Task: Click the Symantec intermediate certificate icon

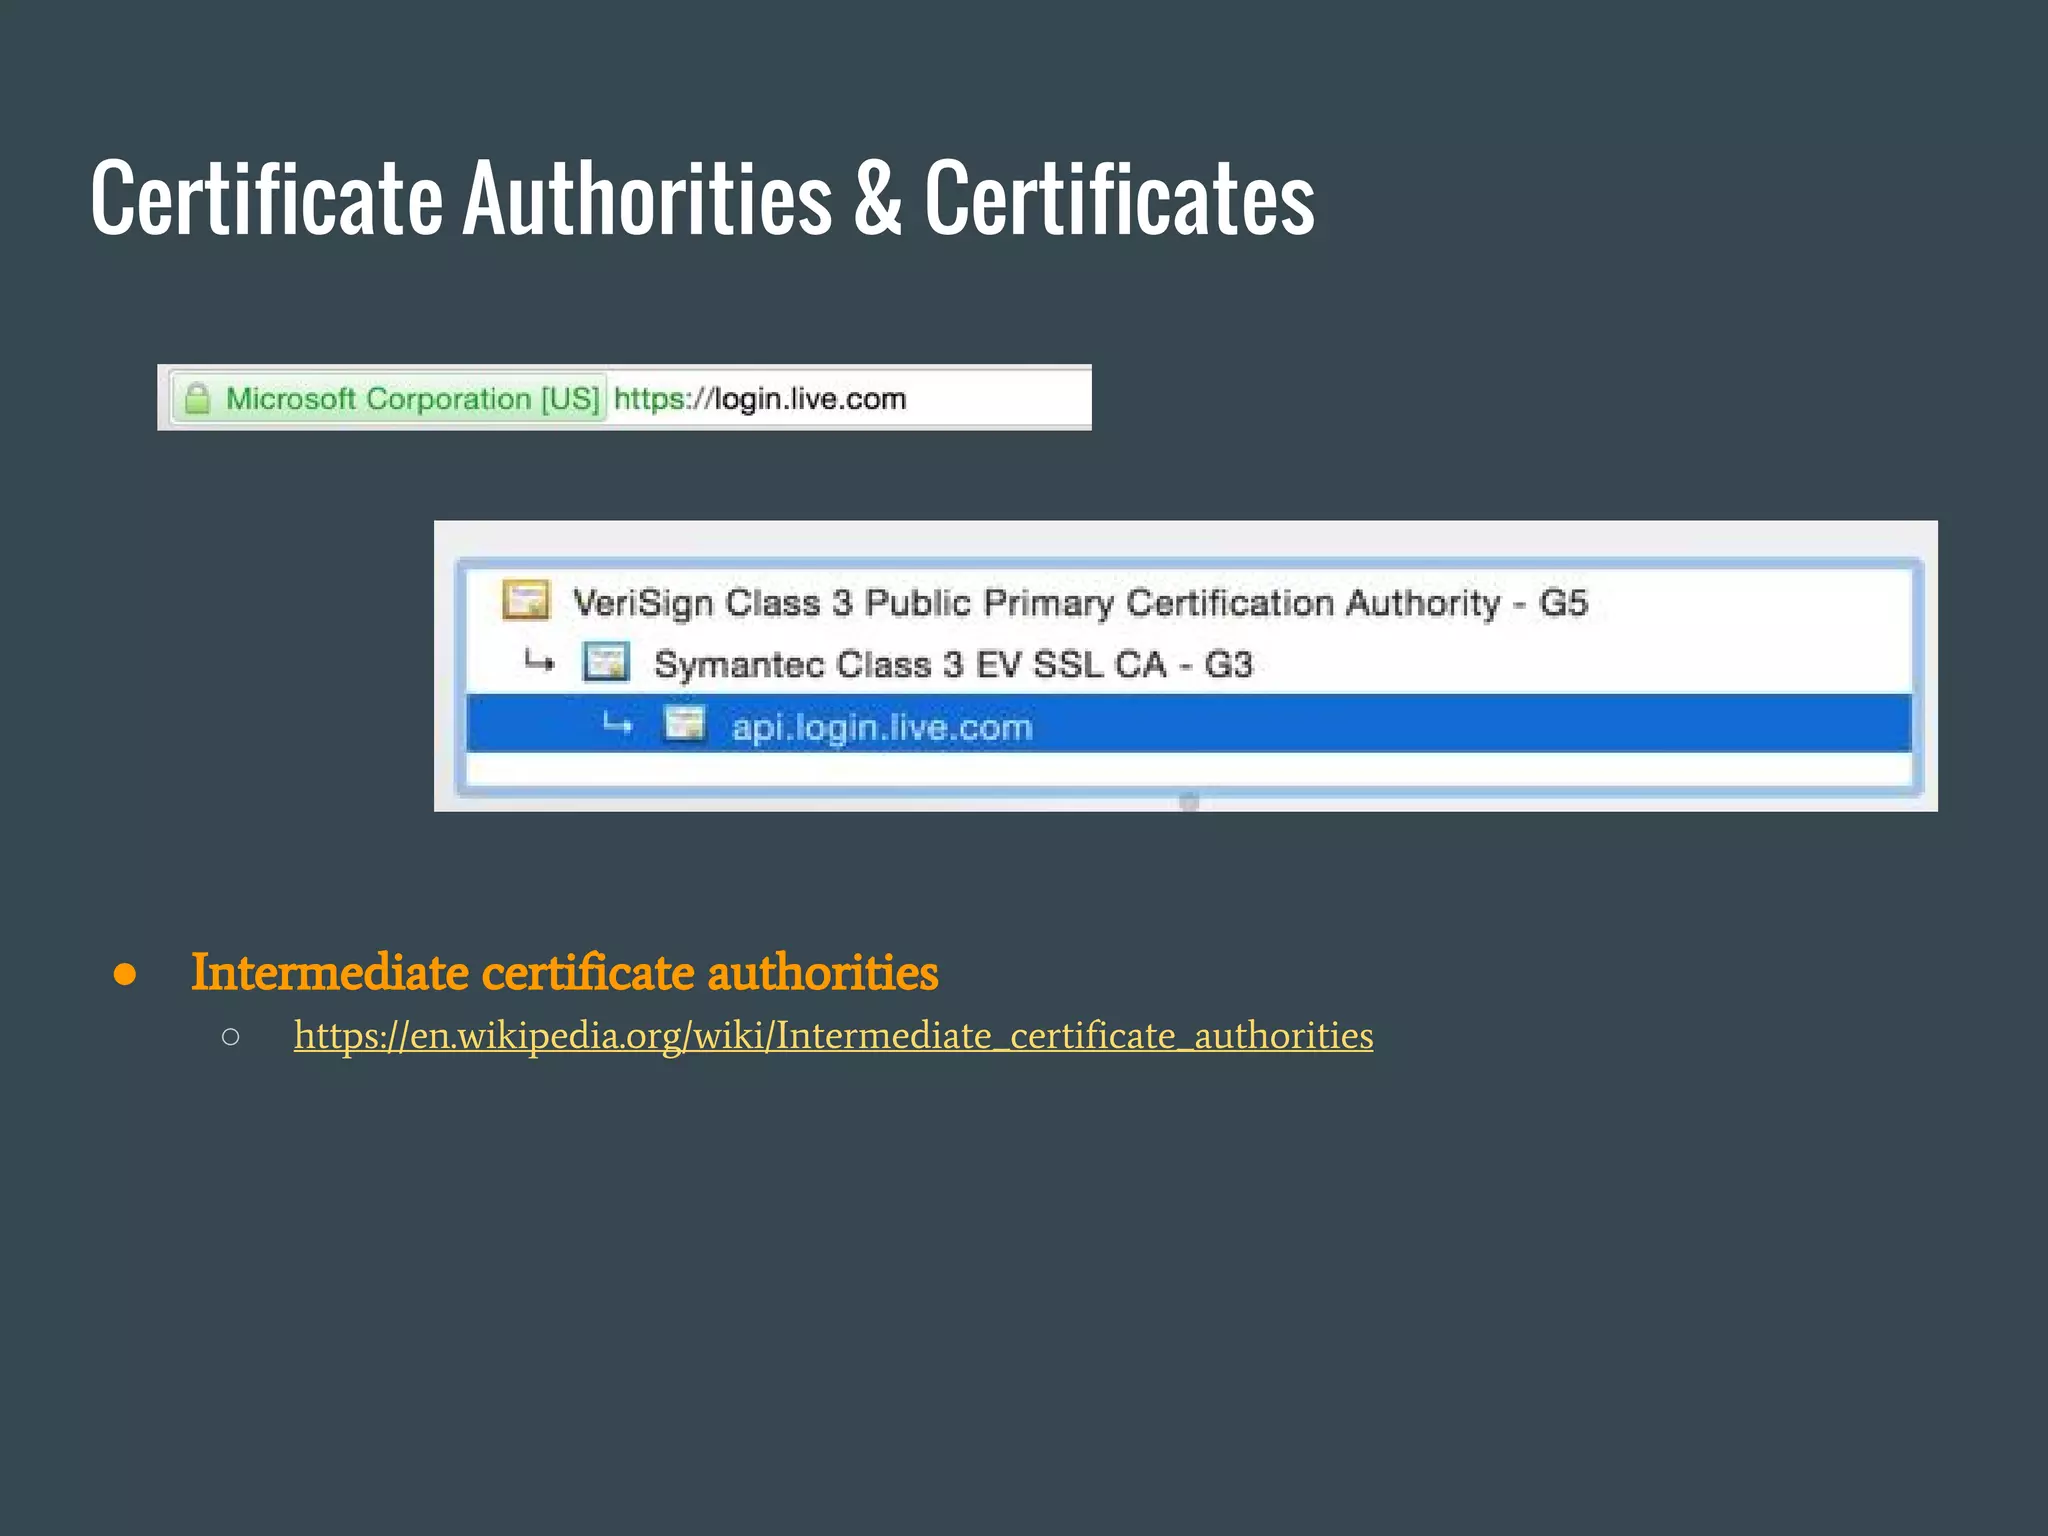Action: pyautogui.click(x=606, y=662)
